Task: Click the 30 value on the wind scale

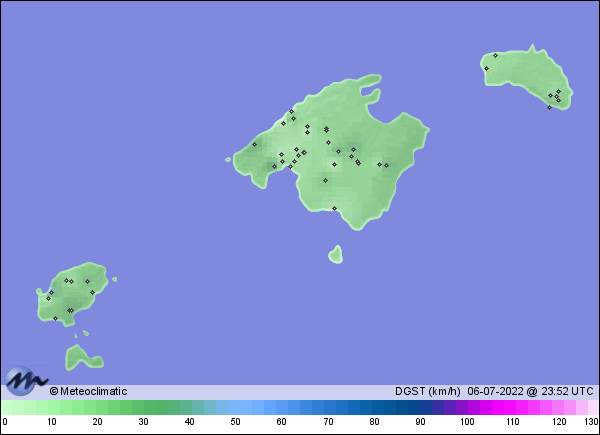Action: coord(143,422)
